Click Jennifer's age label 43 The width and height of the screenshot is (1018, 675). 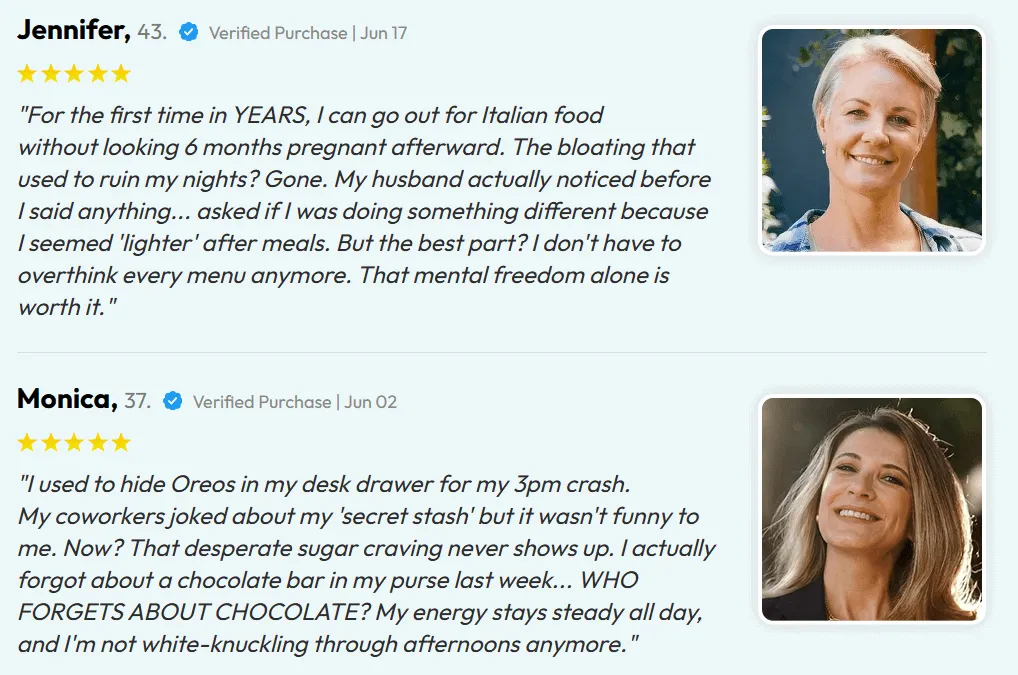(x=152, y=32)
